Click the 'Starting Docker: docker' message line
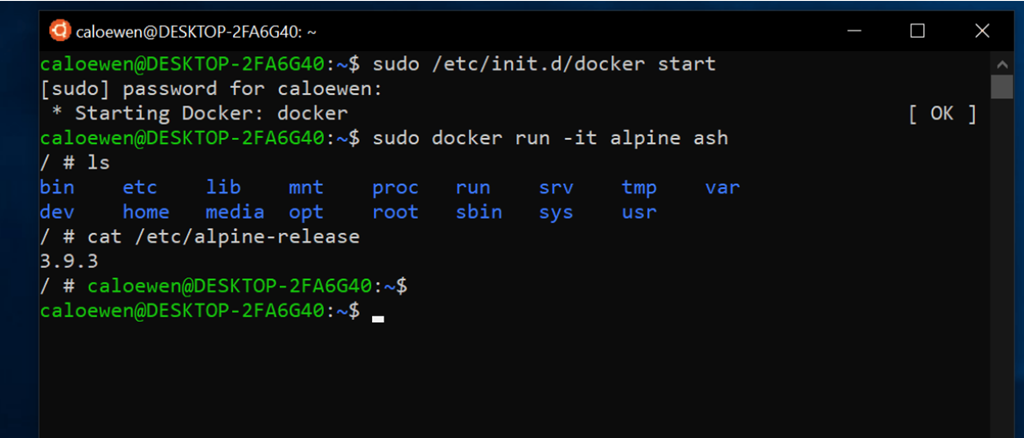1024x438 pixels. 200,114
